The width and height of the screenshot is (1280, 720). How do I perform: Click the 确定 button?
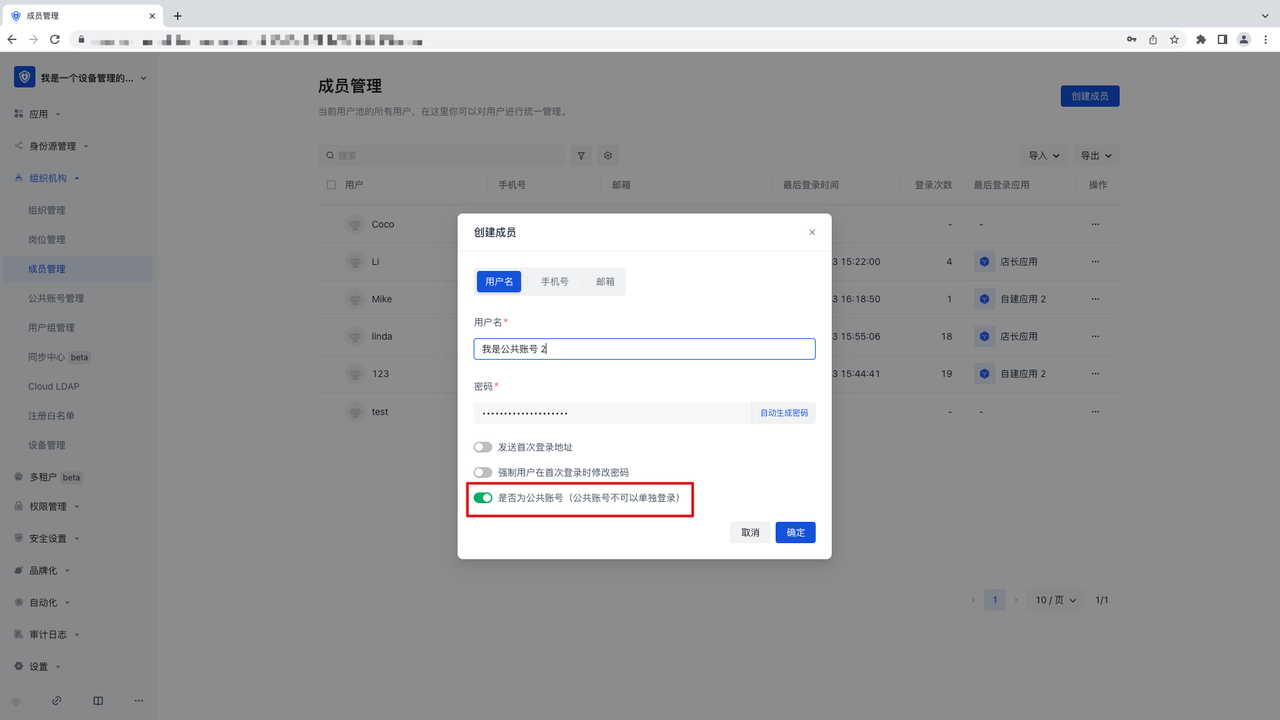click(795, 533)
